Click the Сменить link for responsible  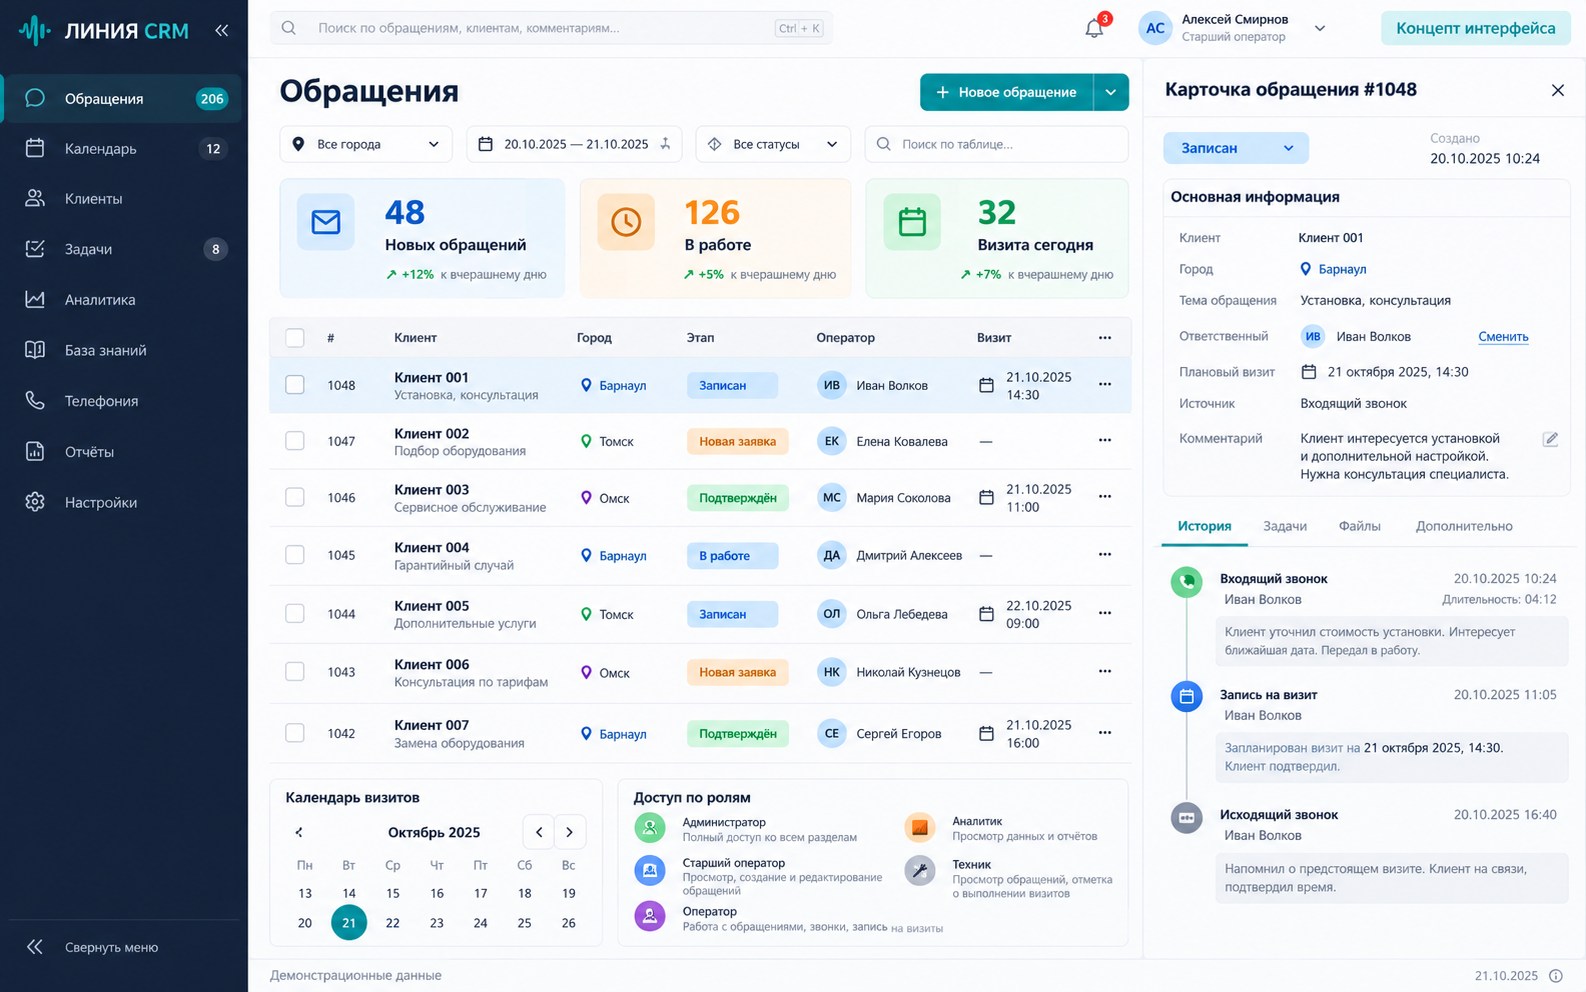pyautogui.click(x=1503, y=337)
